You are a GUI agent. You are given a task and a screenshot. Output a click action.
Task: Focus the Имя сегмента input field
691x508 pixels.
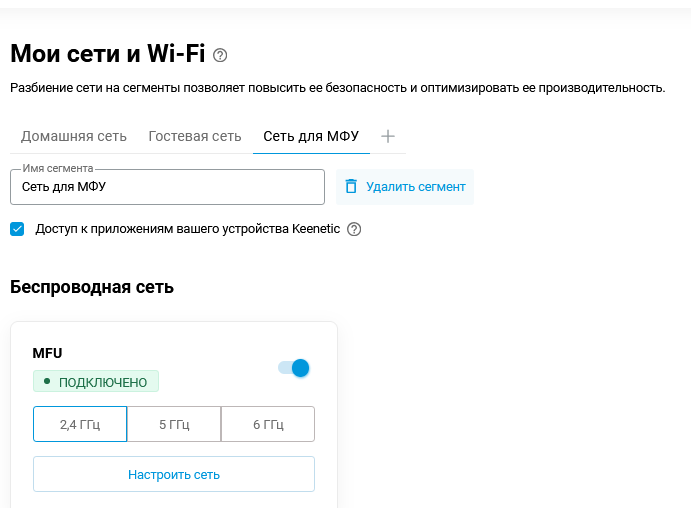click(167, 187)
